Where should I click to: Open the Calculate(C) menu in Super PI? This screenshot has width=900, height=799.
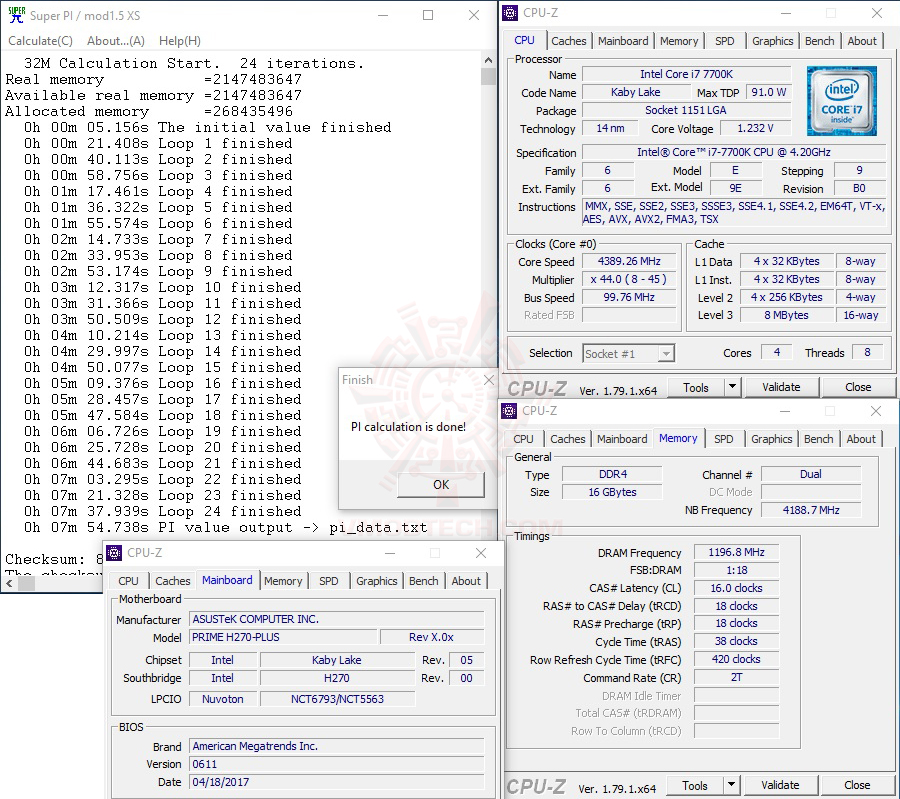point(40,41)
